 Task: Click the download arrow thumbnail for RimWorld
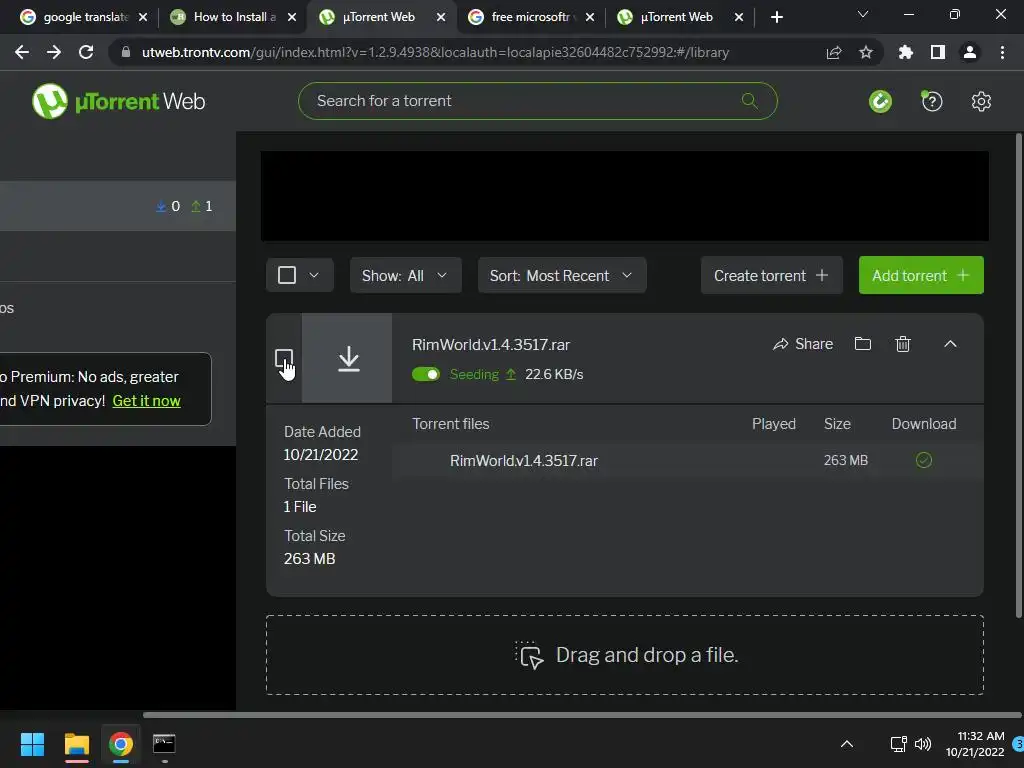(347, 358)
